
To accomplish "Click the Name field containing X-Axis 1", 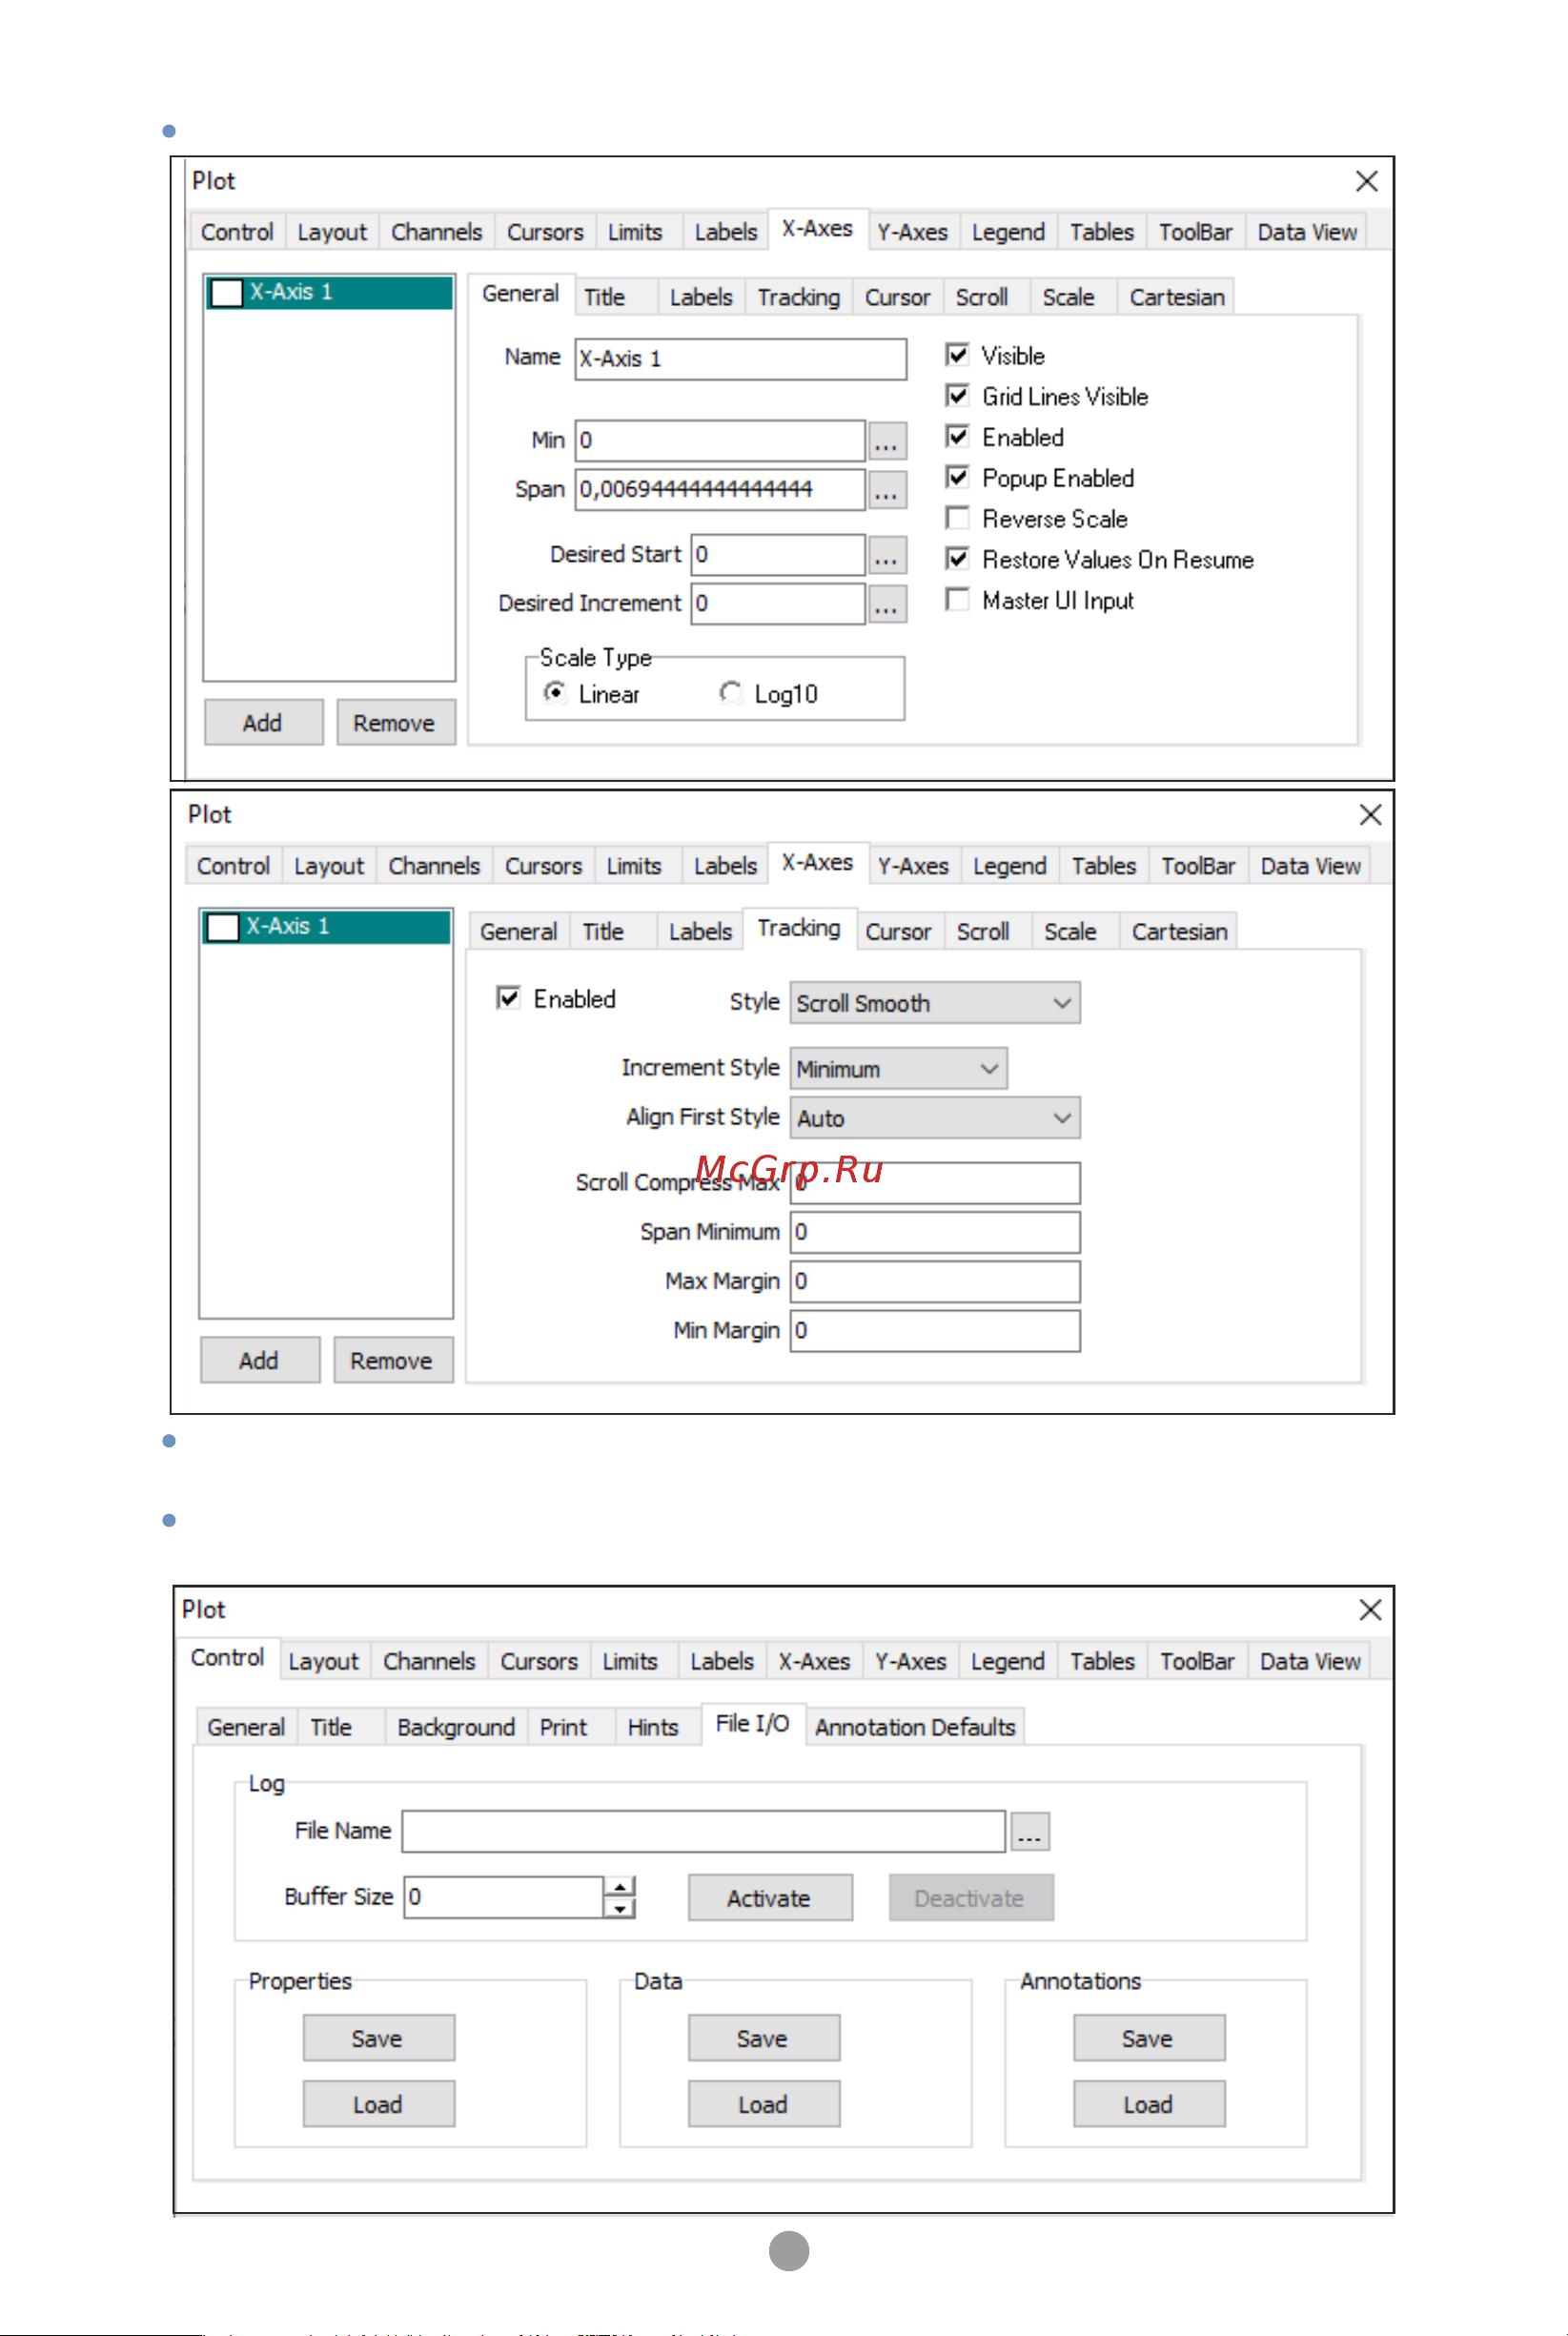I will (x=741, y=359).
